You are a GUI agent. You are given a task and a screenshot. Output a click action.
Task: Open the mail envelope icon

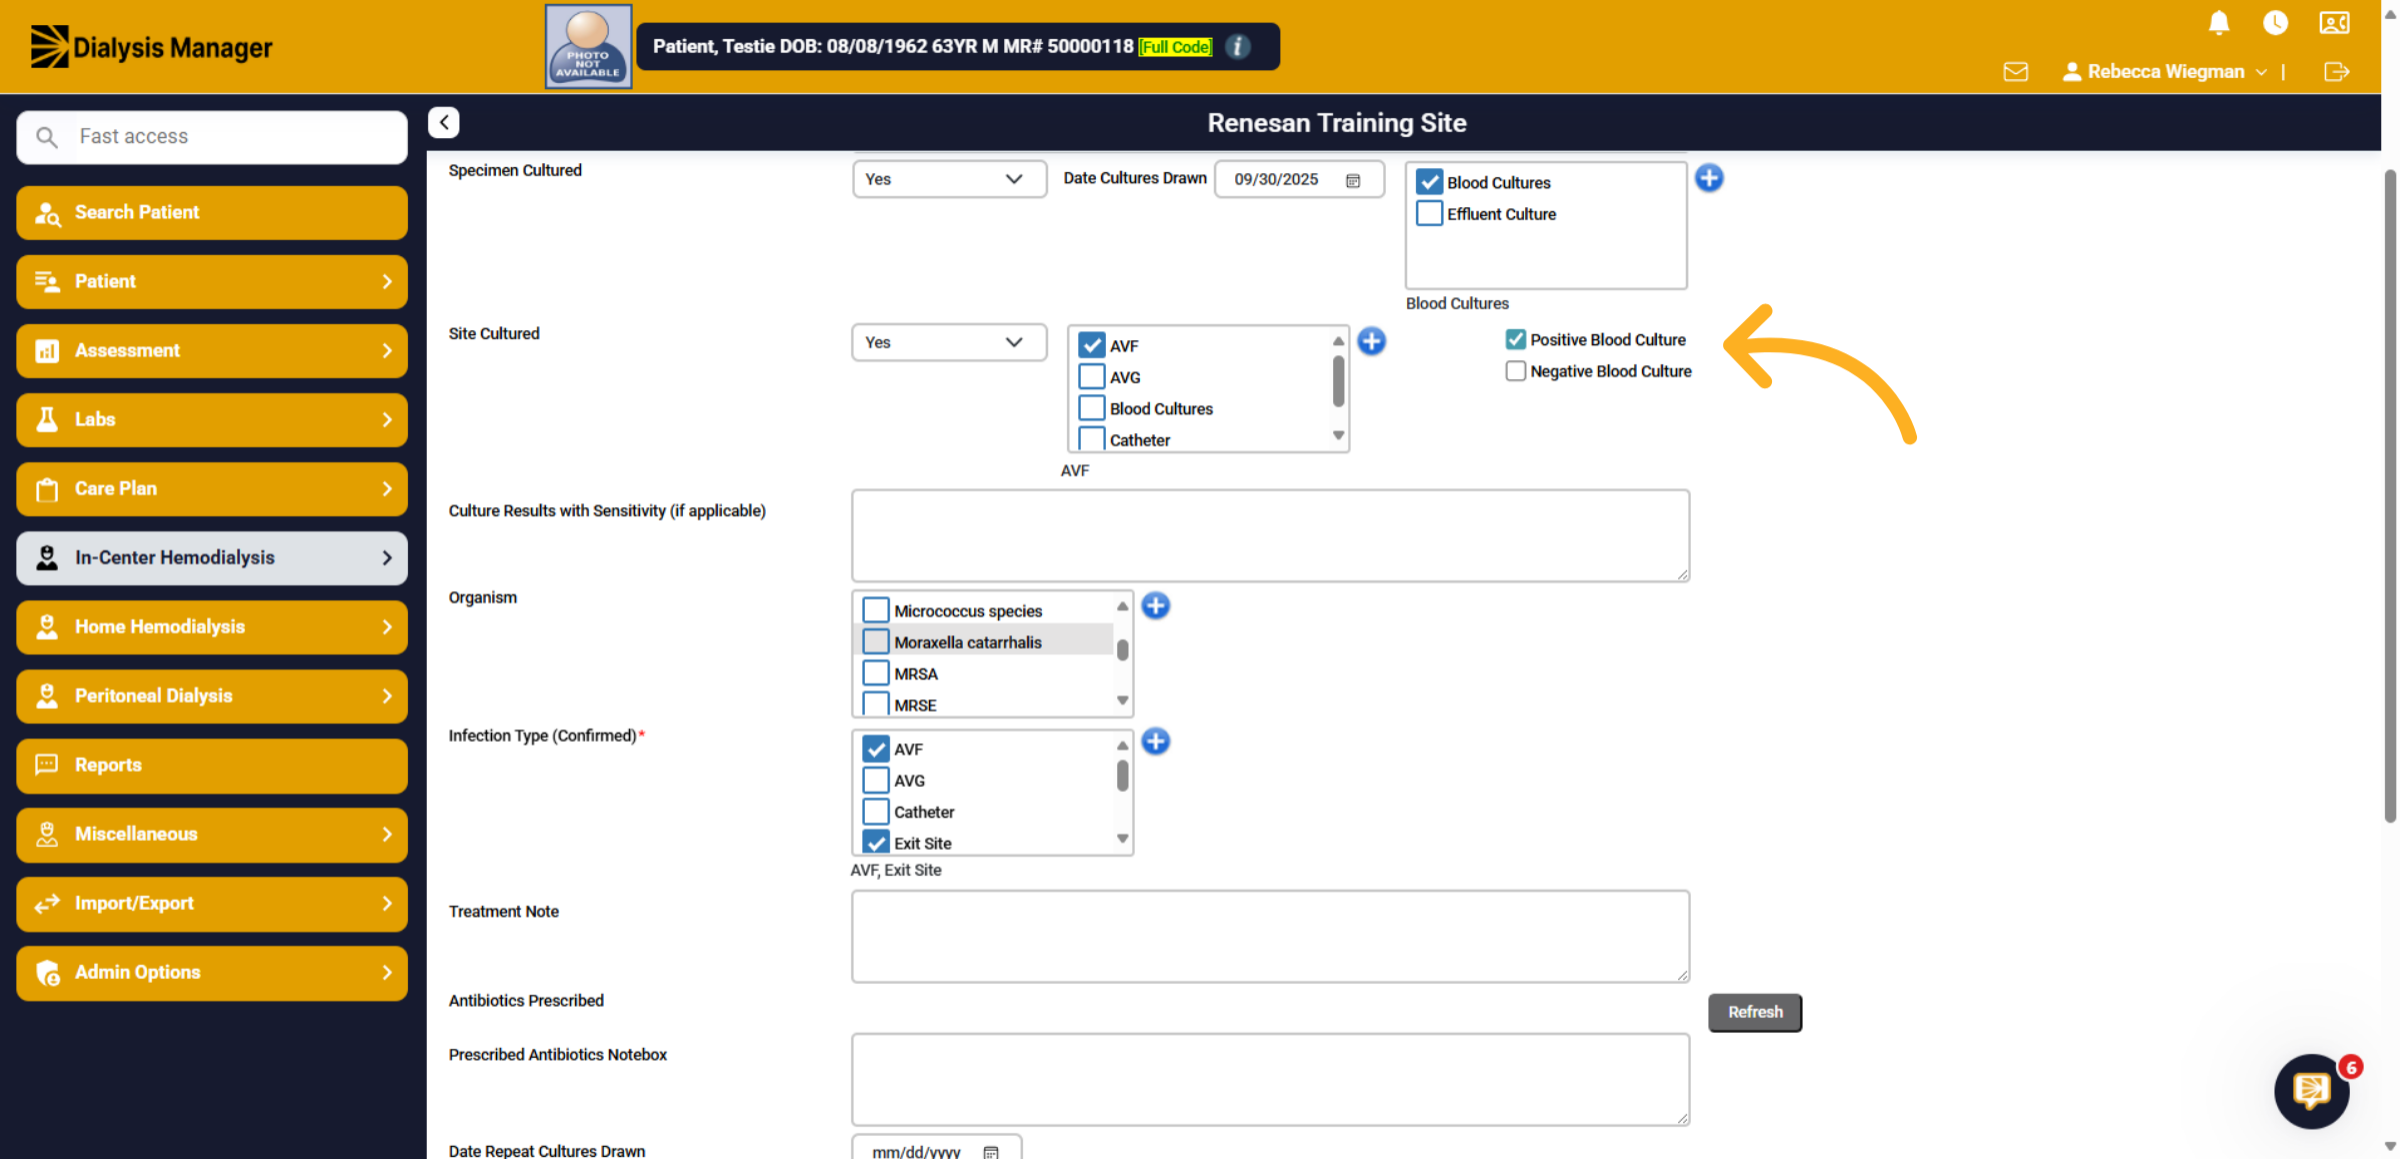(2016, 71)
